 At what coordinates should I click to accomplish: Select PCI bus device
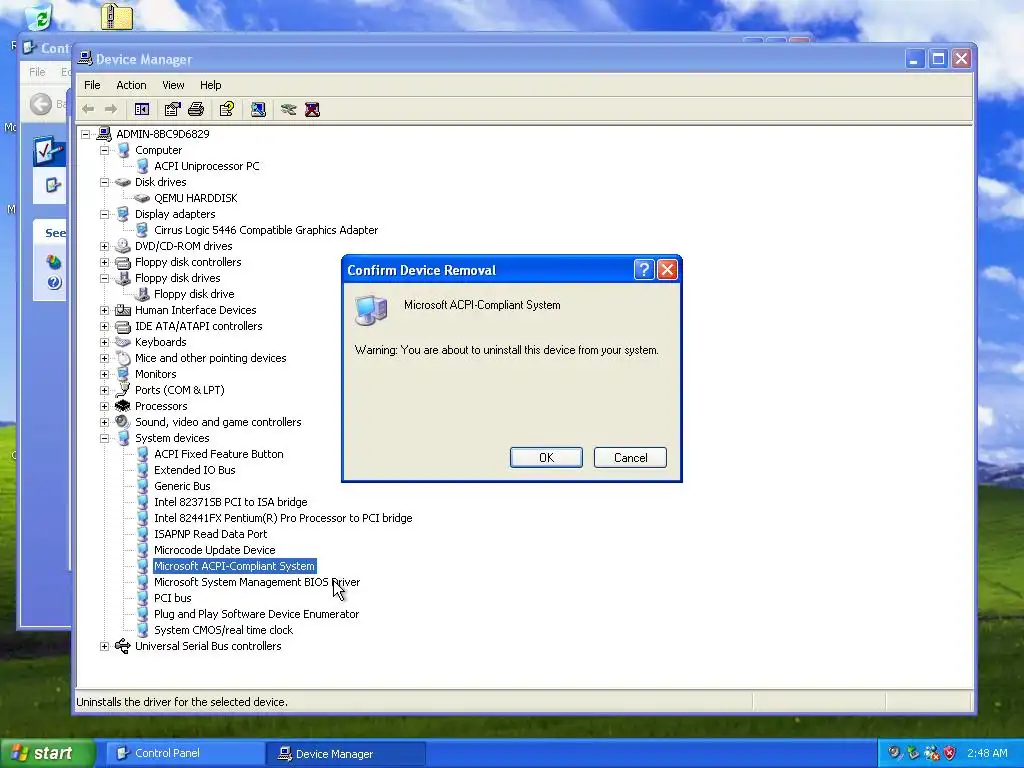click(x=172, y=598)
